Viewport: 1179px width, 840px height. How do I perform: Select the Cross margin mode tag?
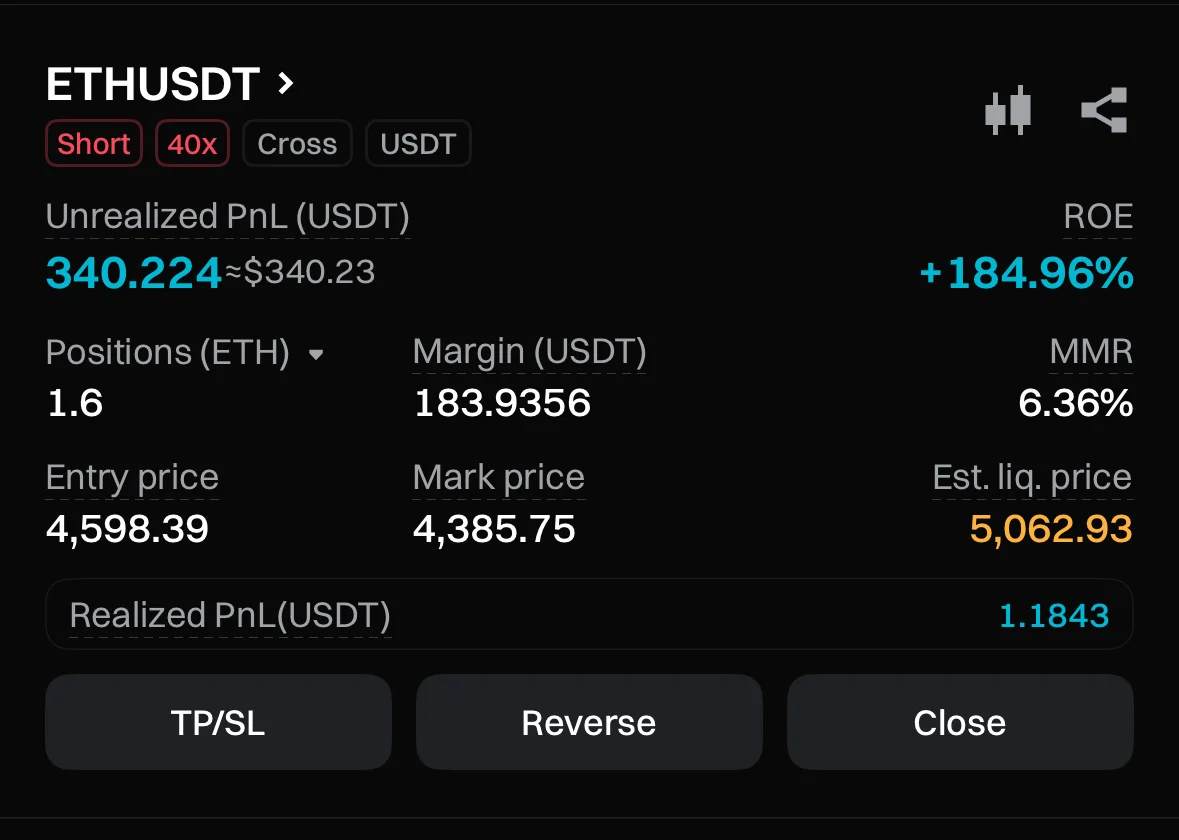point(297,144)
